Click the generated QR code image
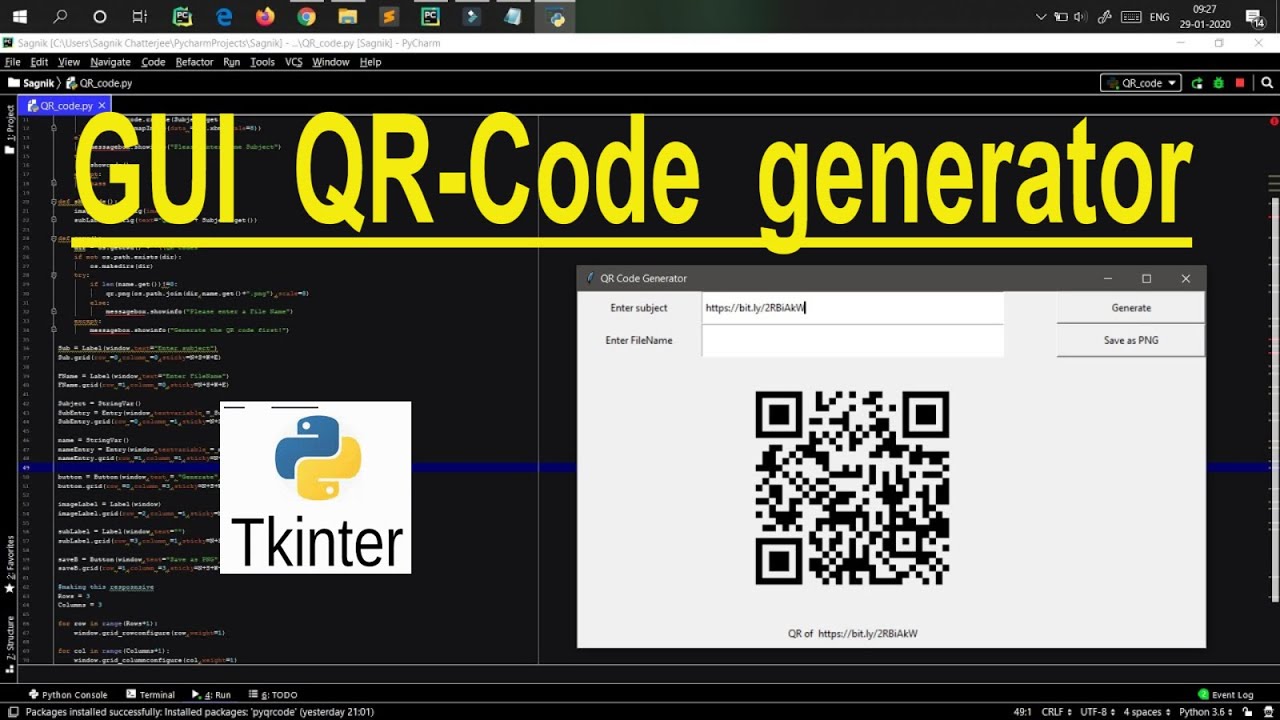Viewport: 1280px width, 720px height. (852, 487)
